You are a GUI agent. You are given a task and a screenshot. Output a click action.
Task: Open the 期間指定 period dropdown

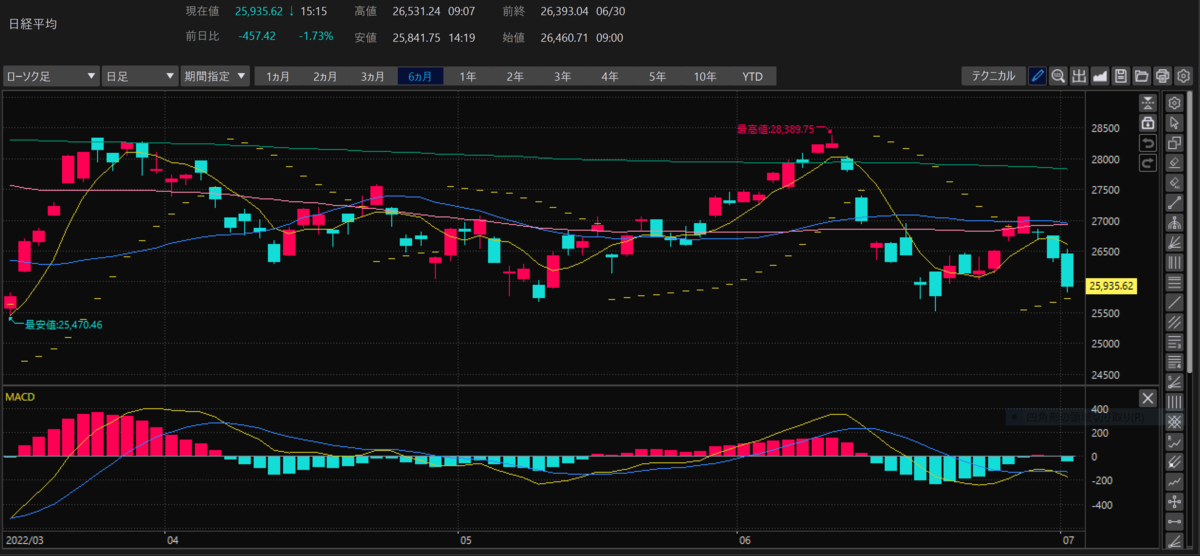(215, 76)
